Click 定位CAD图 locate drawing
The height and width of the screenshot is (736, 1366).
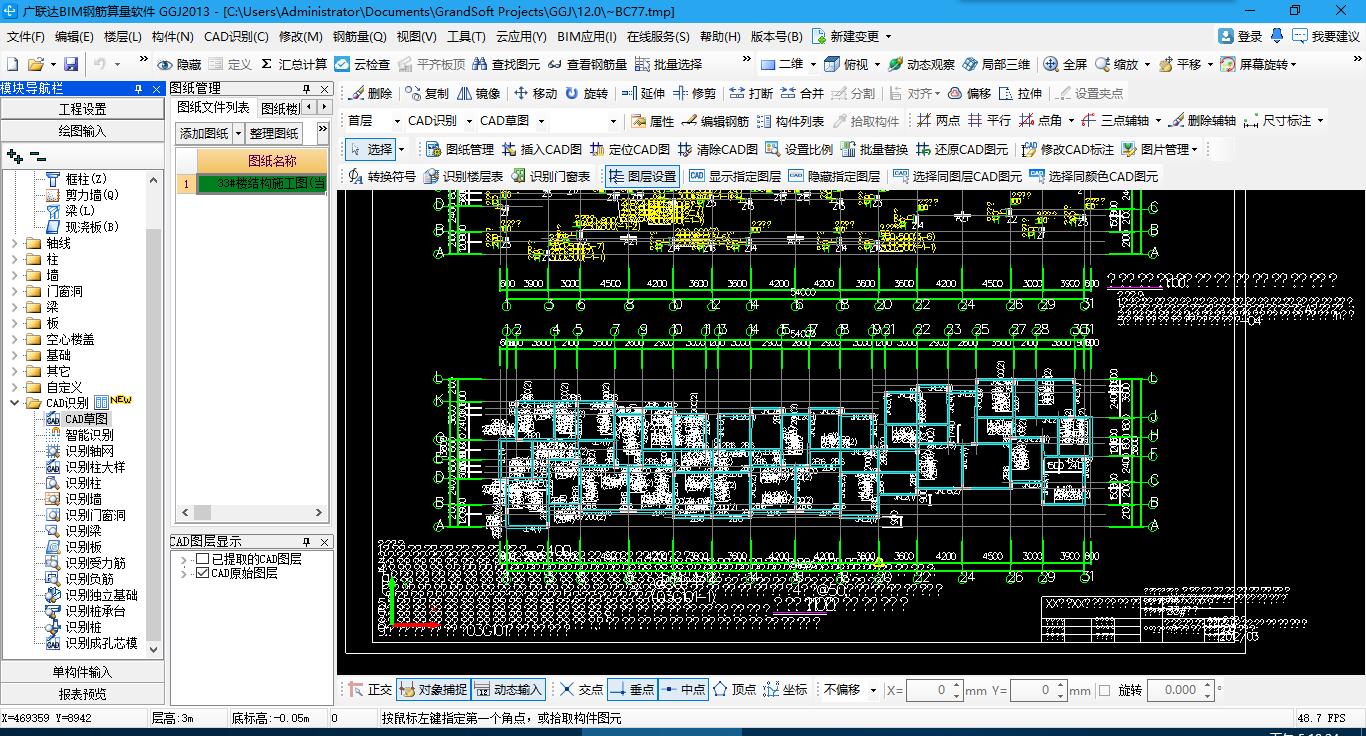630,149
